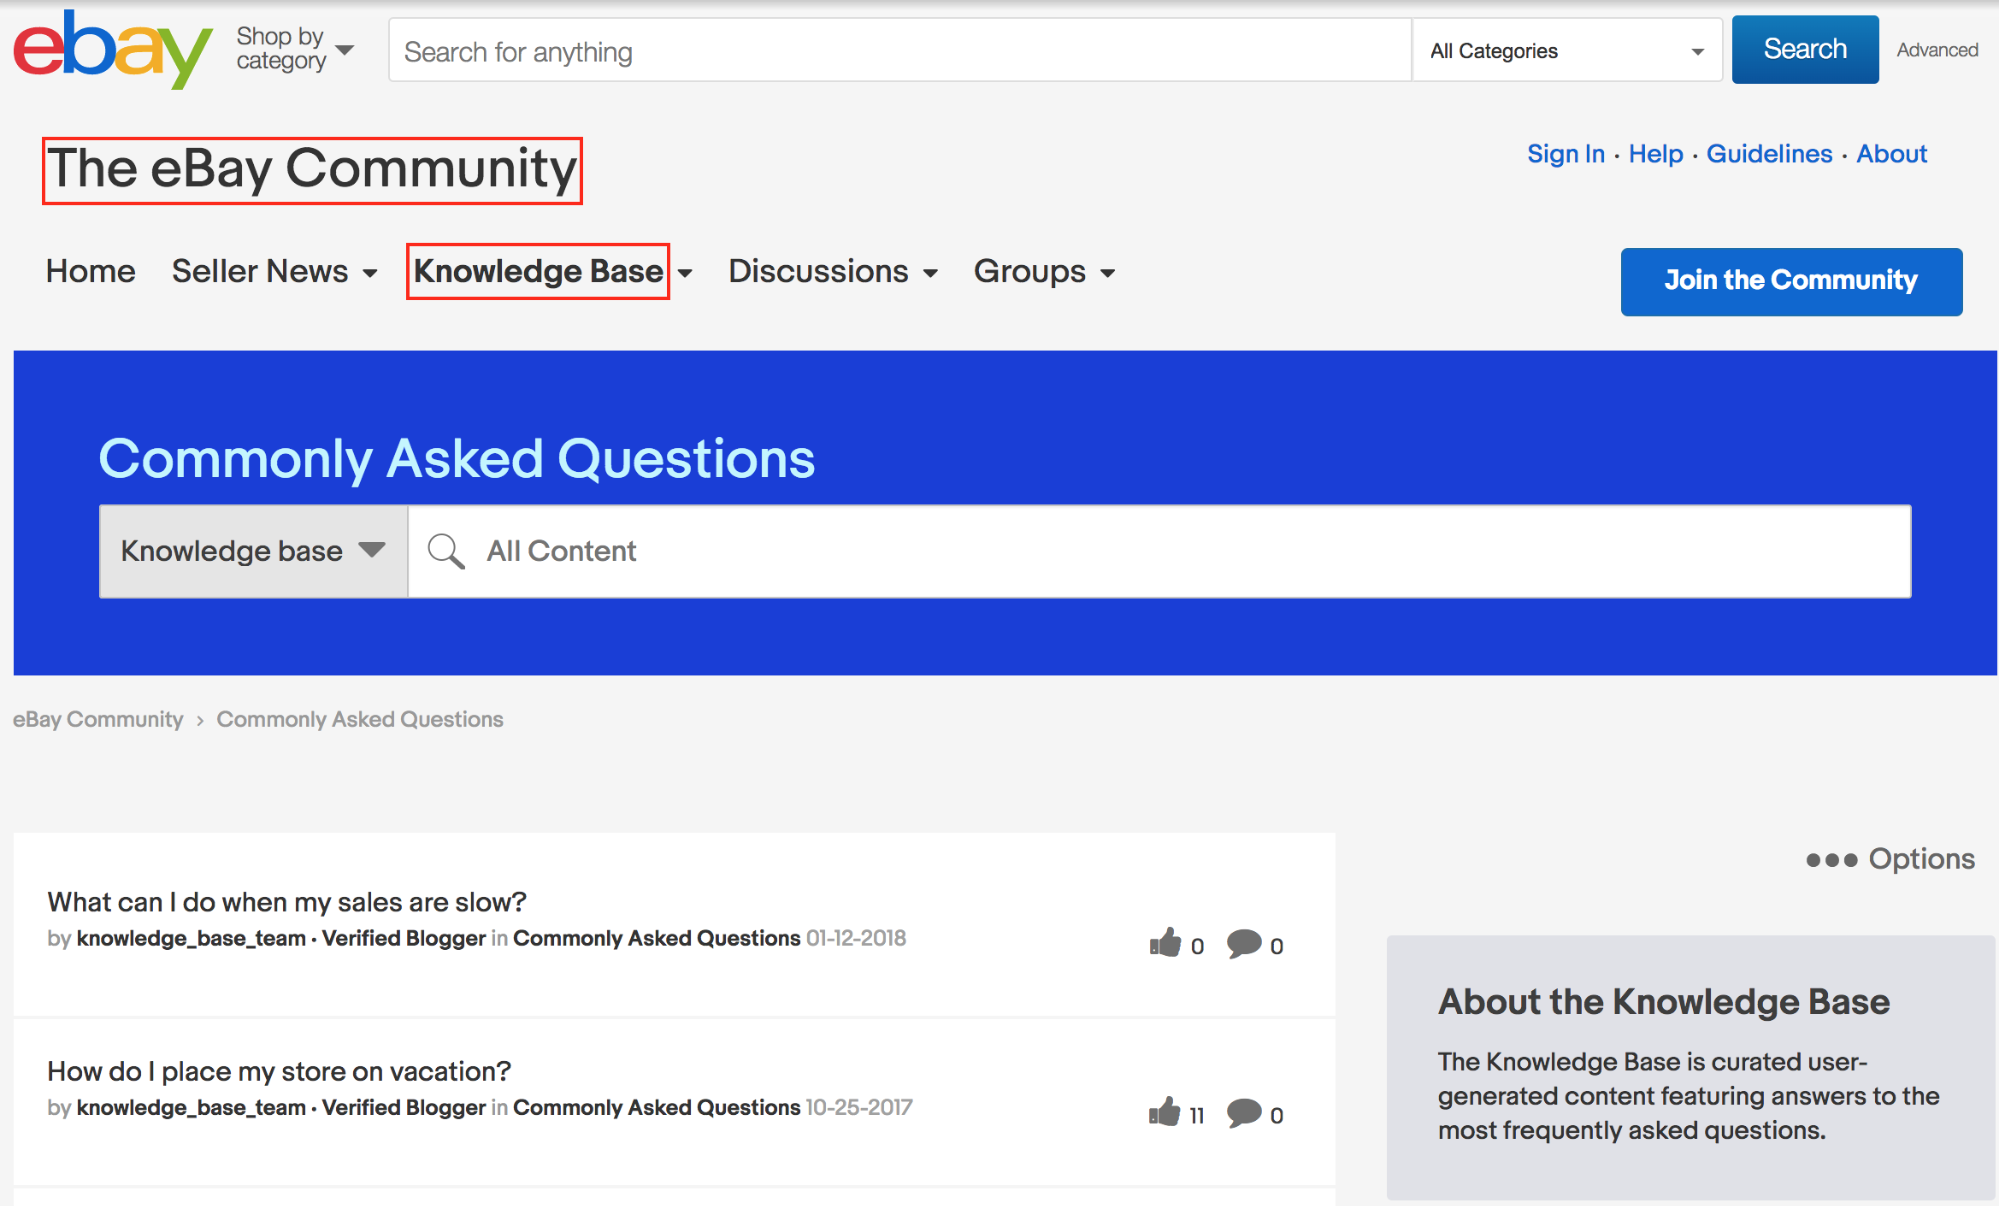This screenshot has width=1999, height=1206.
Task: Click the 'About the Knowledge Base' heading
Action: point(1663,1002)
